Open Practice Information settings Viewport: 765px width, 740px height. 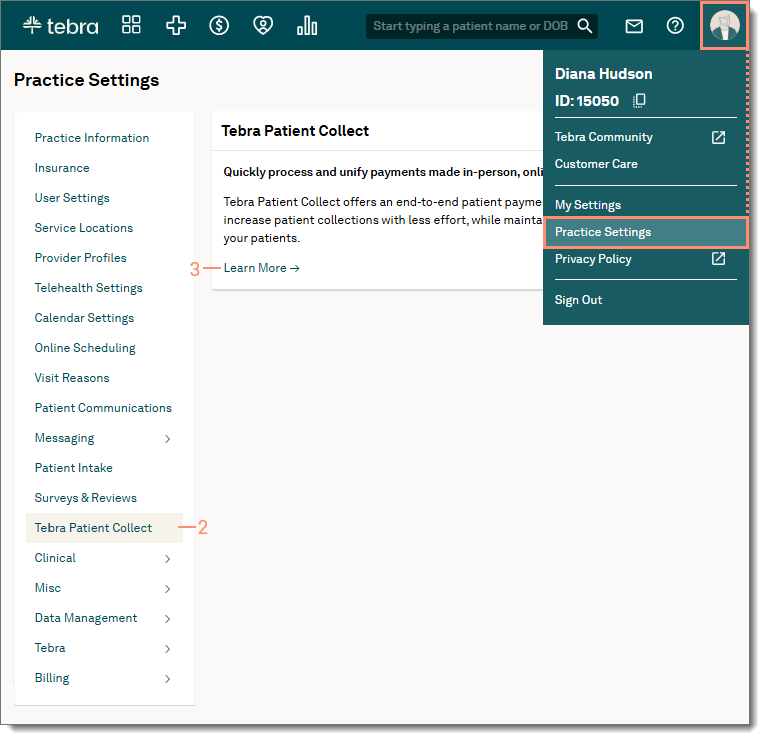click(92, 138)
